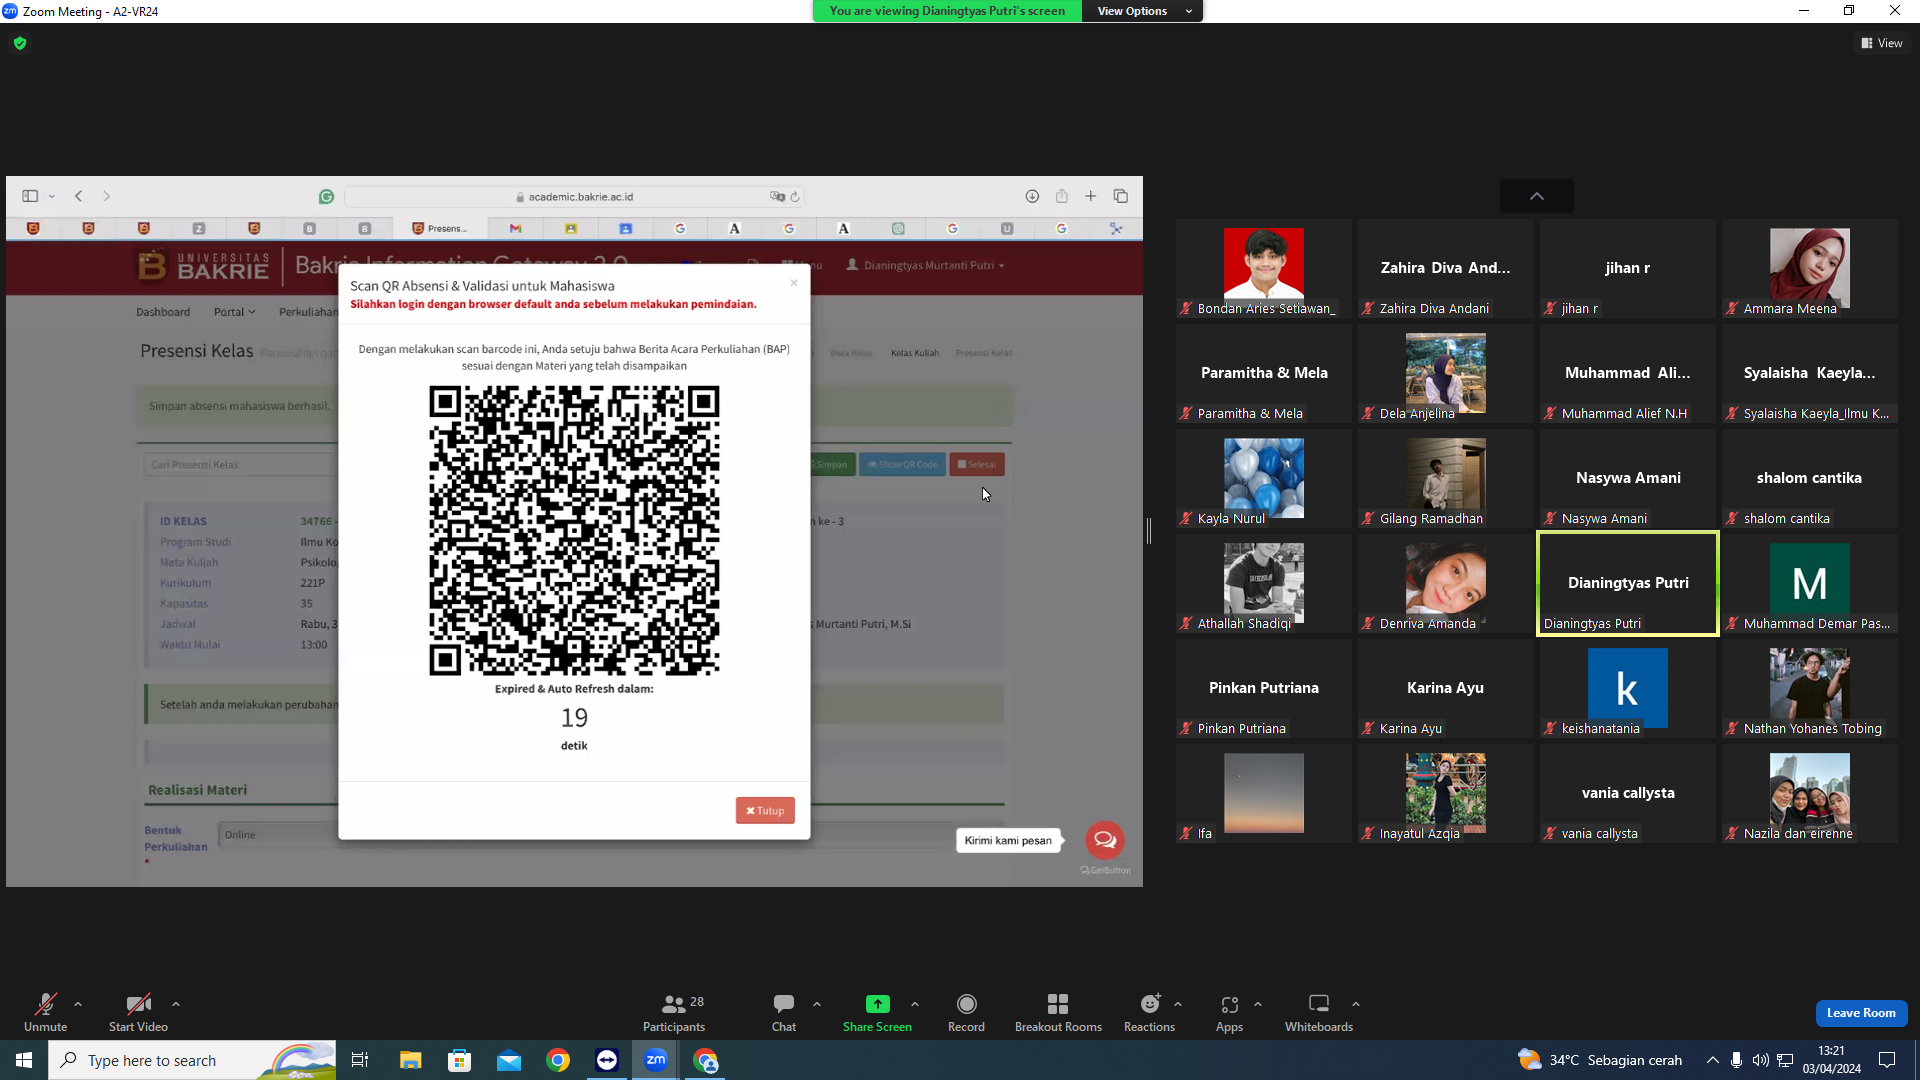Select Ammara Meena's video tile
The height and width of the screenshot is (1080, 1920).
click(x=1810, y=269)
